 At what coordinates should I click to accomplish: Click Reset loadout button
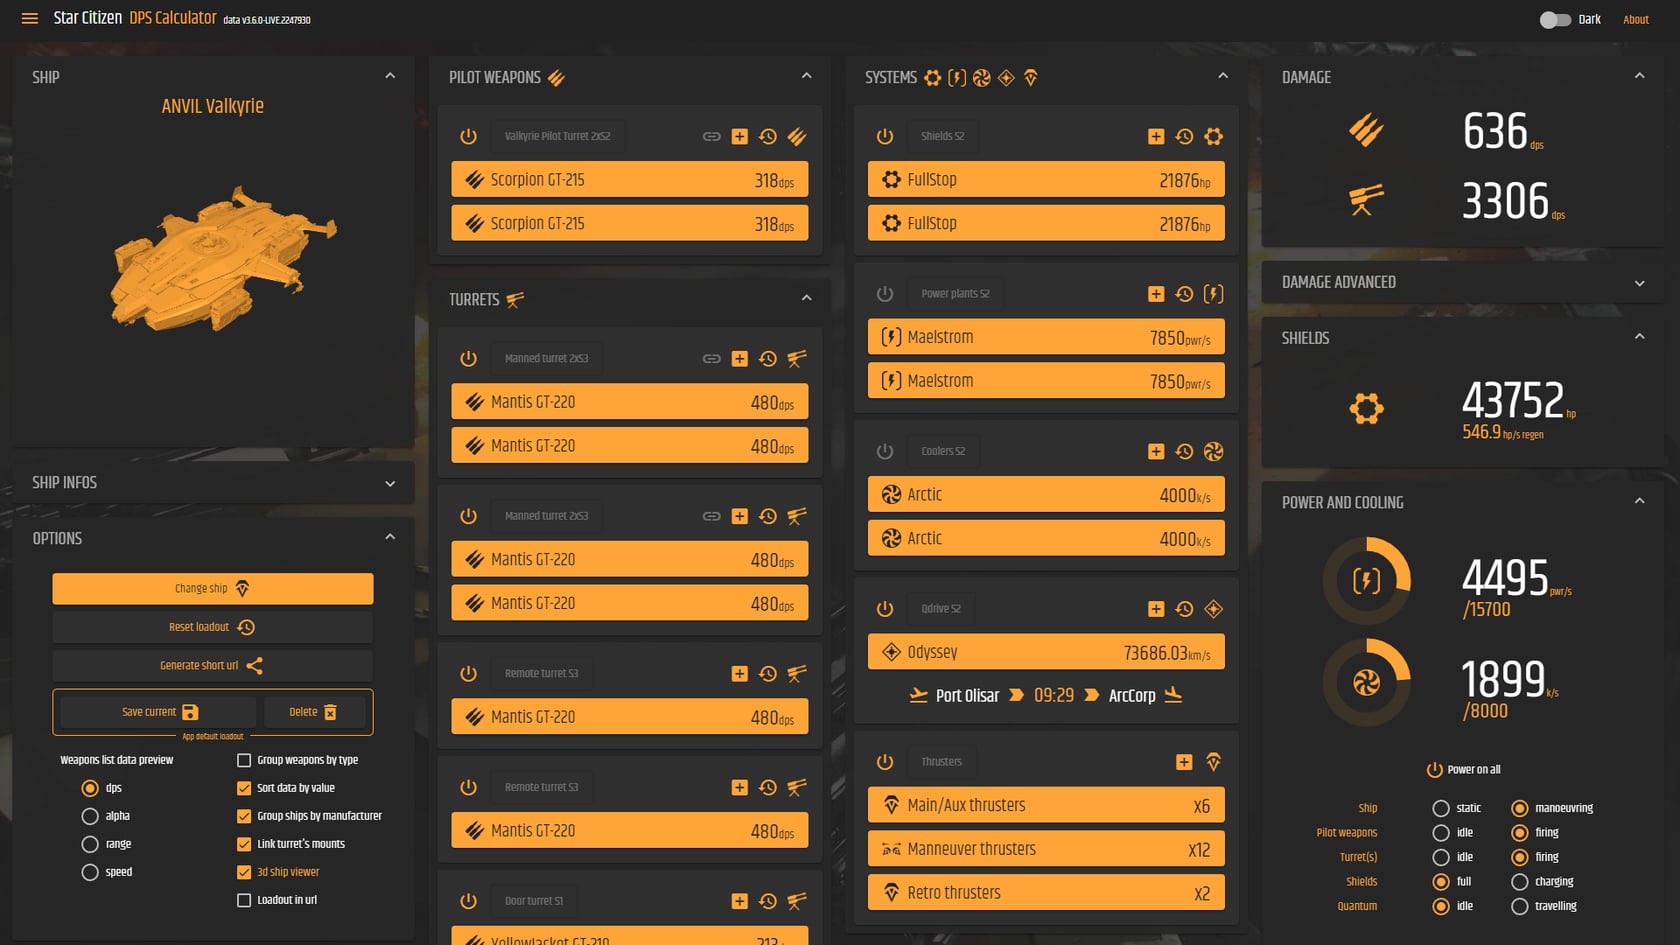213,627
